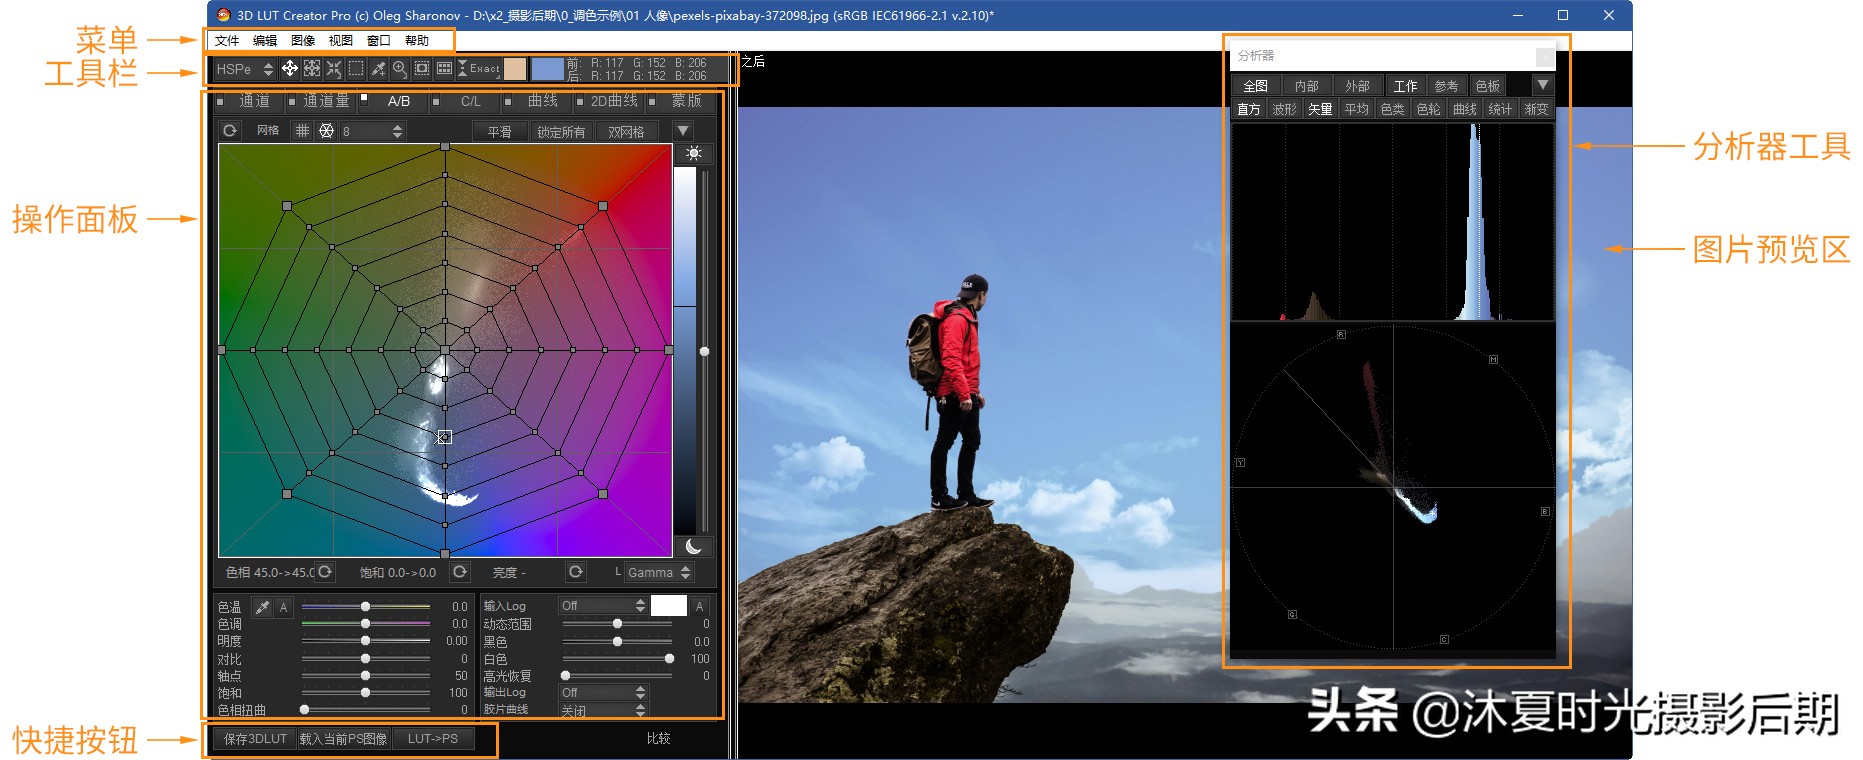
Task: Open the HSPe color model dropdown
Action: tap(244, 69)
